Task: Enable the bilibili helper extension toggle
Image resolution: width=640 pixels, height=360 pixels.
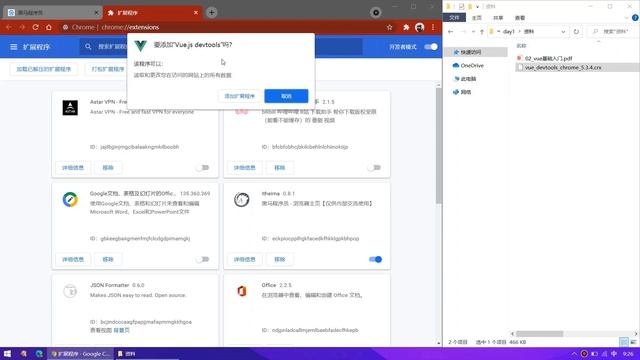Action: coord(374,167)
